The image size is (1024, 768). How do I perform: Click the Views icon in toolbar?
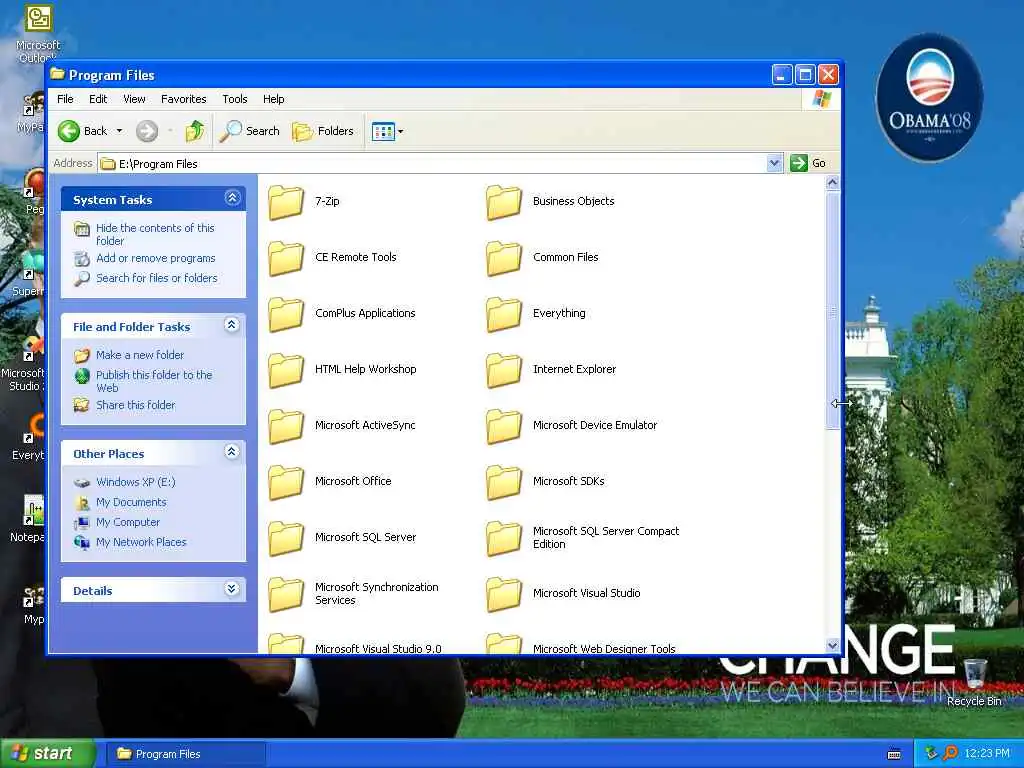click(383, 131)
